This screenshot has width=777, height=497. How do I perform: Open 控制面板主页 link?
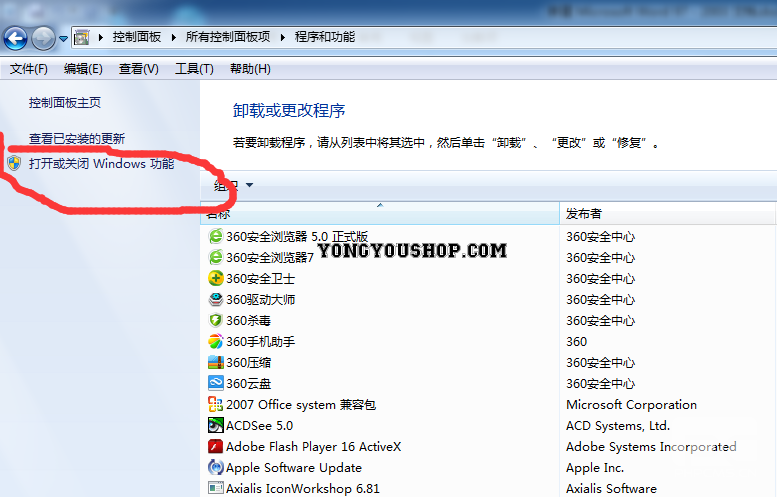[x=65, y=103]
